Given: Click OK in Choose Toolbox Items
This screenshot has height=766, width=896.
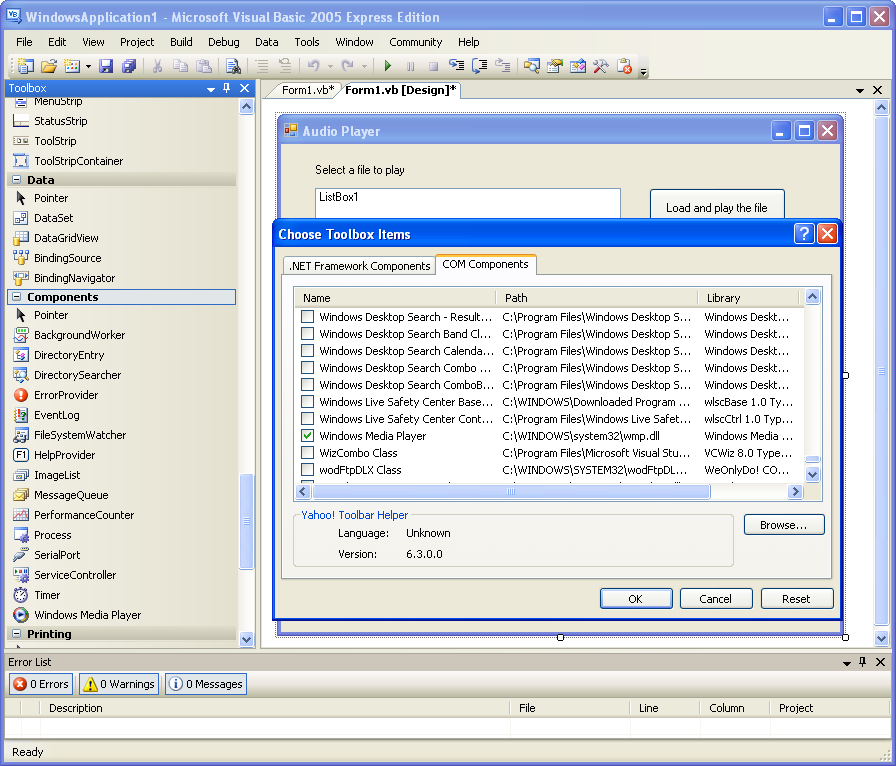Looking at the screenshot, I should click(x=635, y=599).
